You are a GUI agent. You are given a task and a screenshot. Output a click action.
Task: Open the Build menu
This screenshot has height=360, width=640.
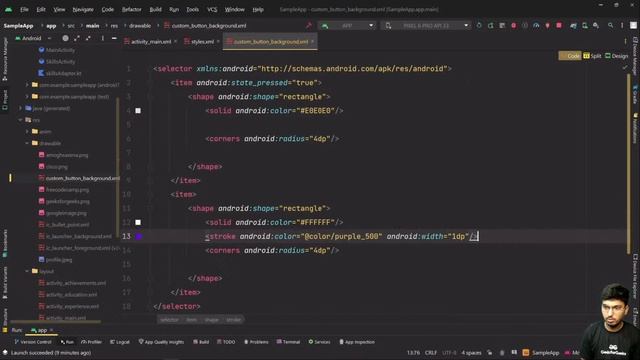tap(155, 9)
